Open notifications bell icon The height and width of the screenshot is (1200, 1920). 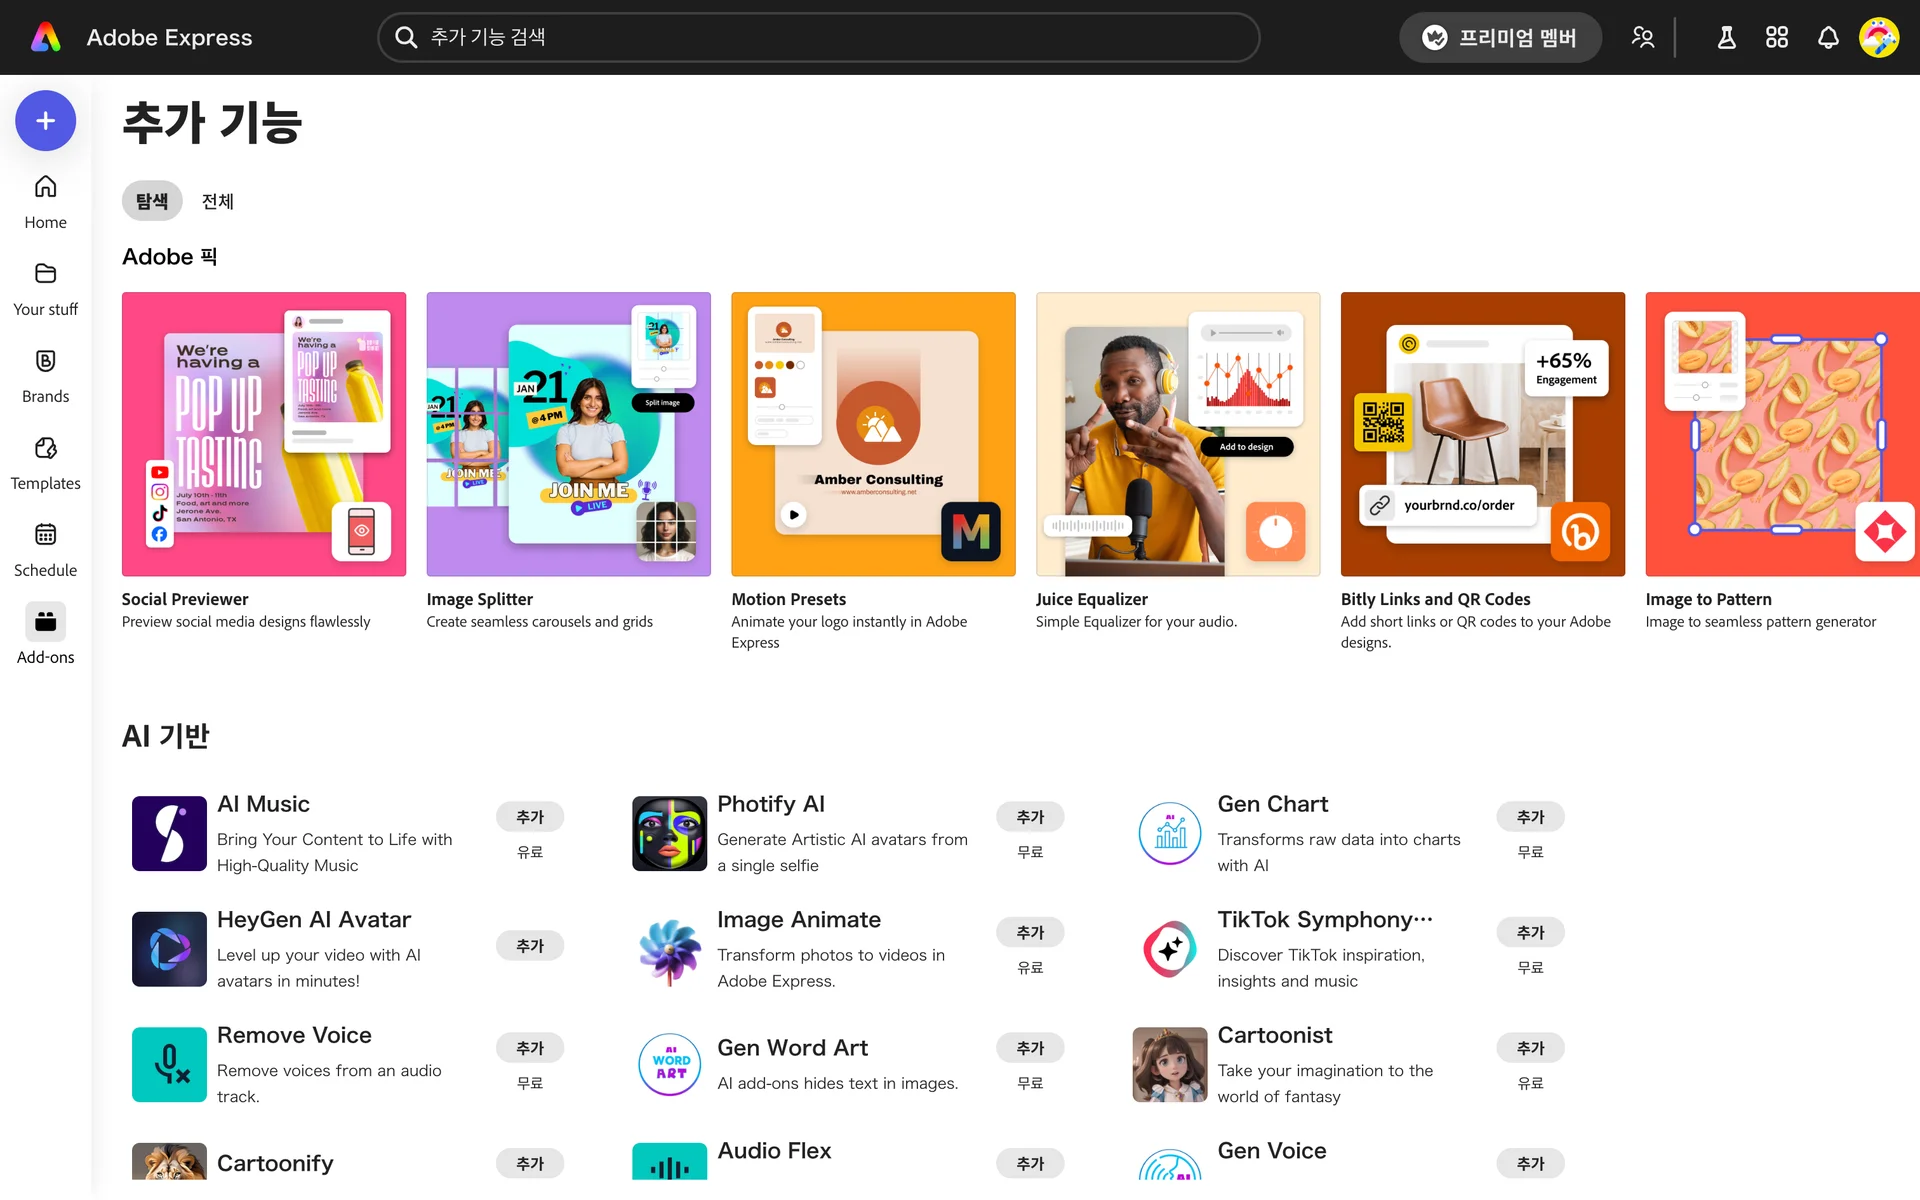click(1827, 38)
